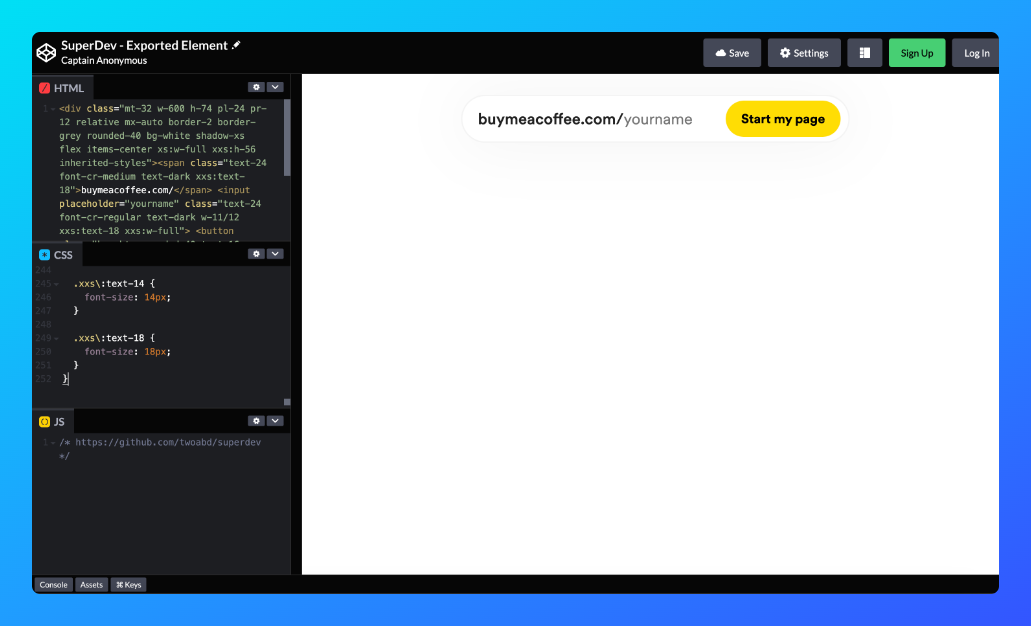The width and height of the screenshot is (1031, 626).
Task: Click the .xxs\:text-14 selector line
Action: pos(114,283)
